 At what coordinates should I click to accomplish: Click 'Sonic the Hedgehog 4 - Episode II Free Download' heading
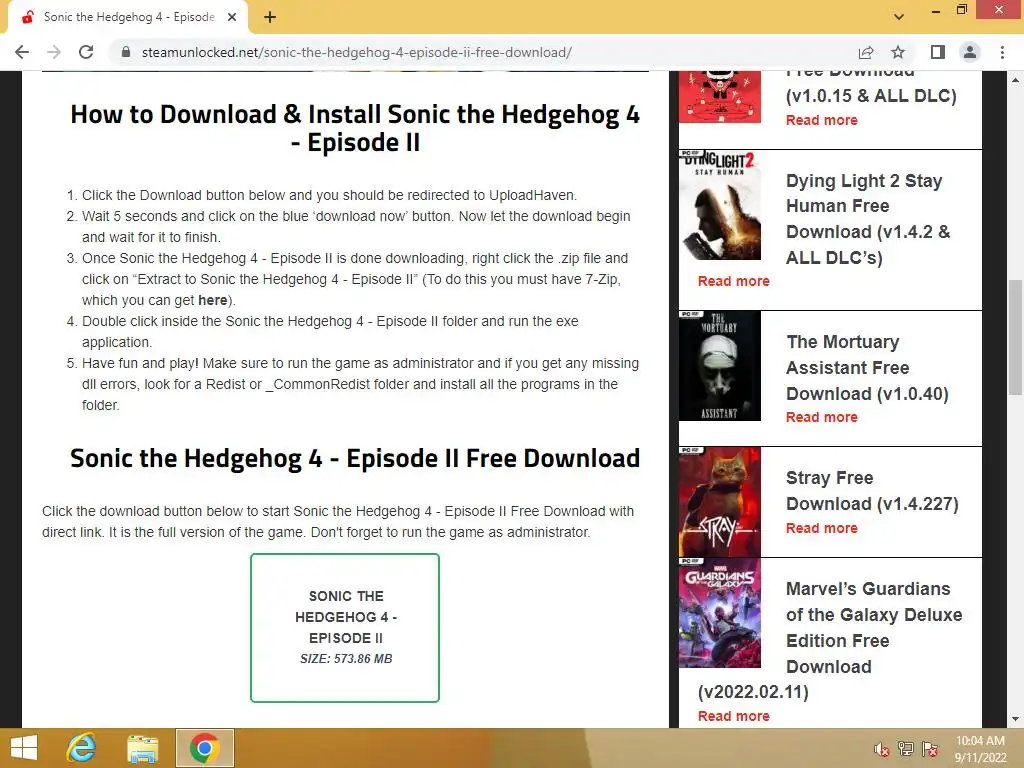pyautogui.click(x=355, y=458)
